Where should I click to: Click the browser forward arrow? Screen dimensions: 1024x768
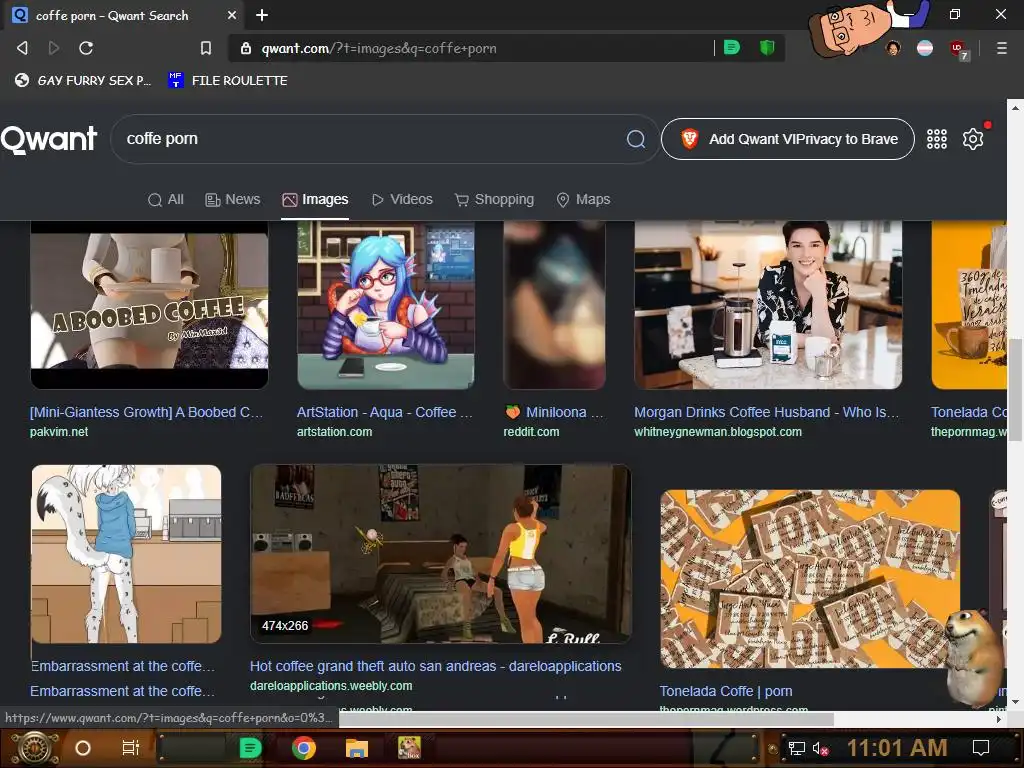coord(54,48)
